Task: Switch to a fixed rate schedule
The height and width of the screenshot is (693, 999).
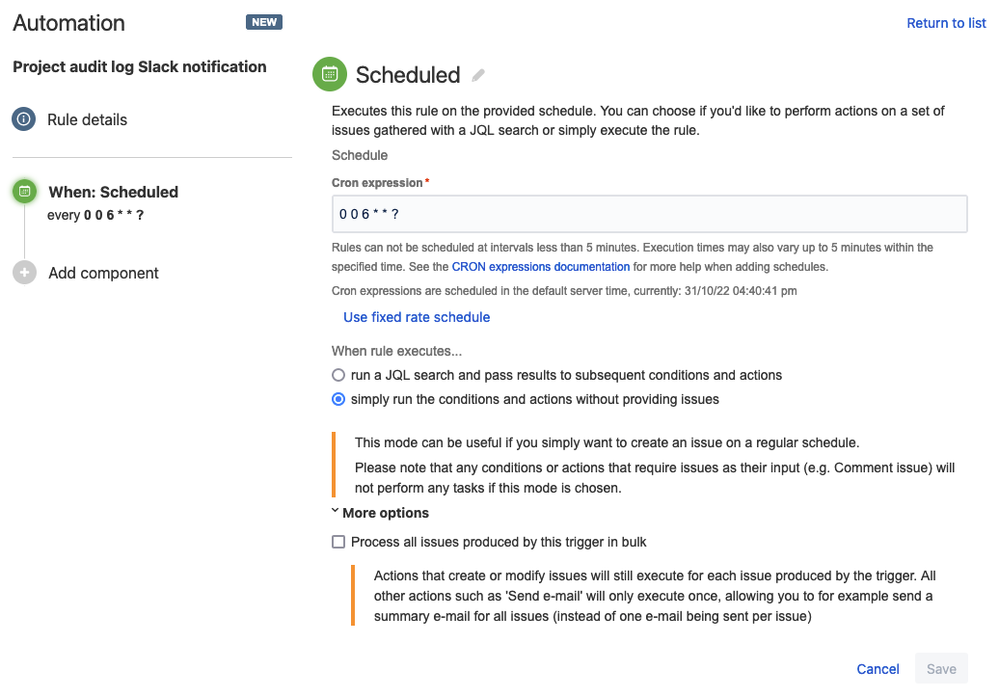Action: coord(416,317)
